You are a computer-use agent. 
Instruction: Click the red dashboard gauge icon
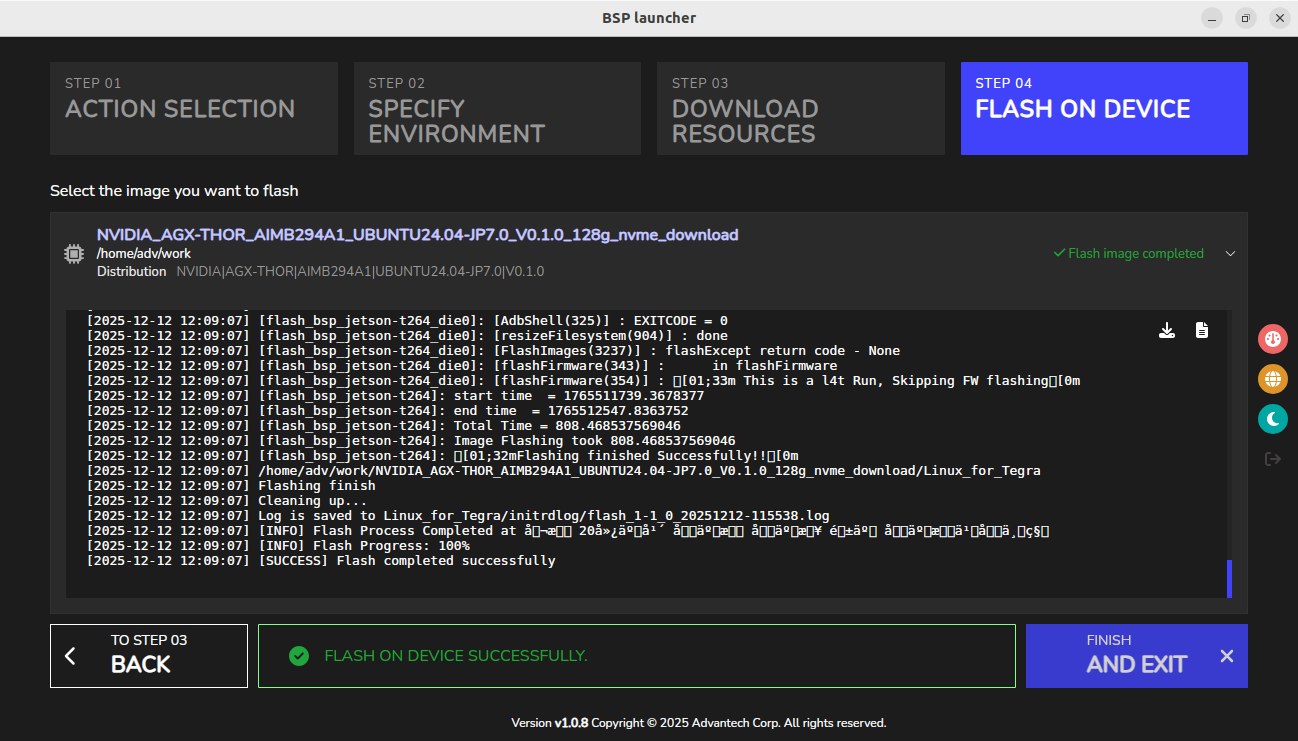[x=1272, y=339]
